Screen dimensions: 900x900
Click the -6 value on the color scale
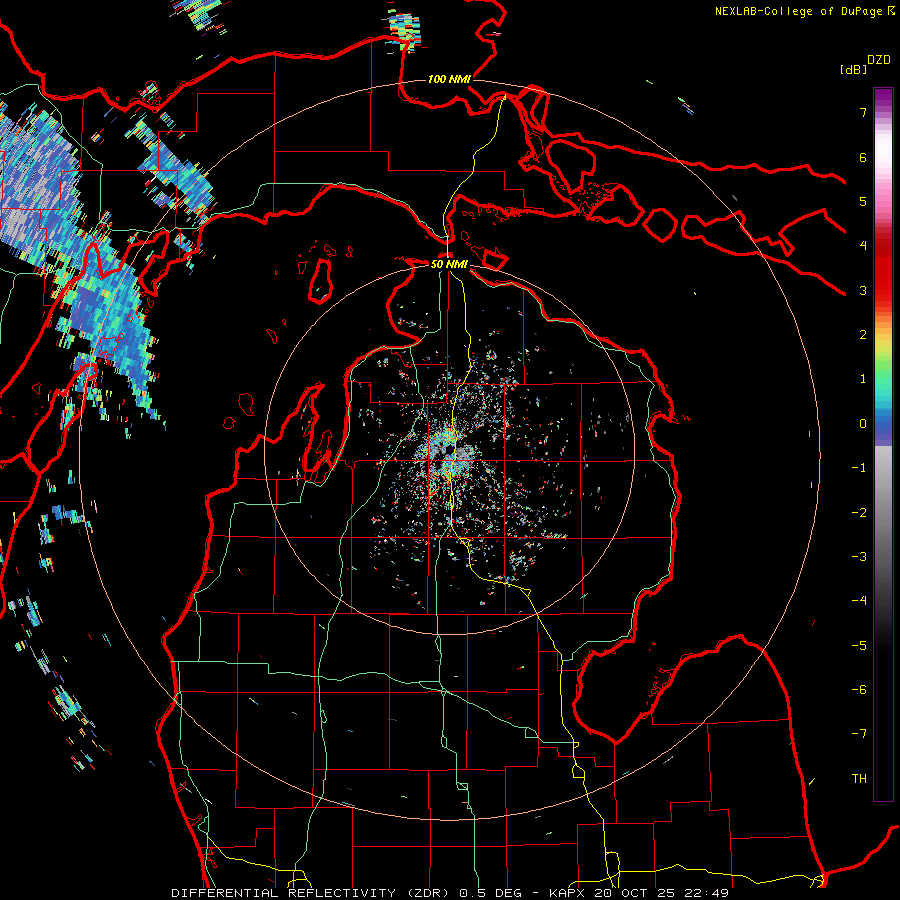click(x=859, y=690)
